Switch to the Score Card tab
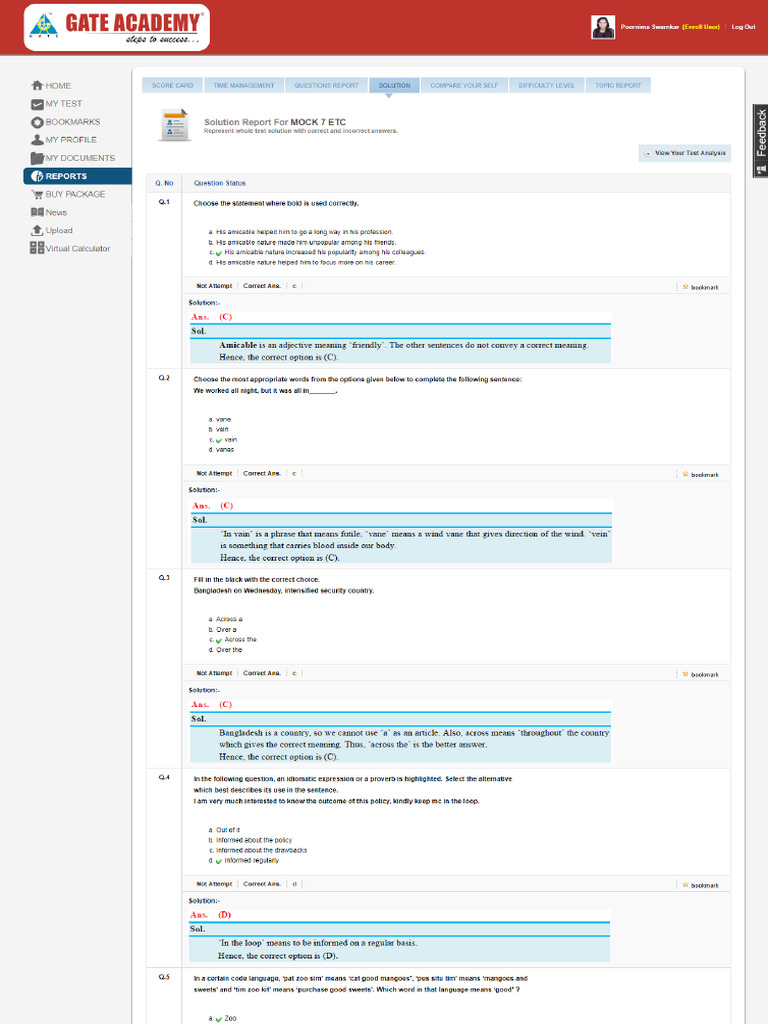The width and height of the screenshot is (768, 1024). pyautogui.click(x=172, y=86)
